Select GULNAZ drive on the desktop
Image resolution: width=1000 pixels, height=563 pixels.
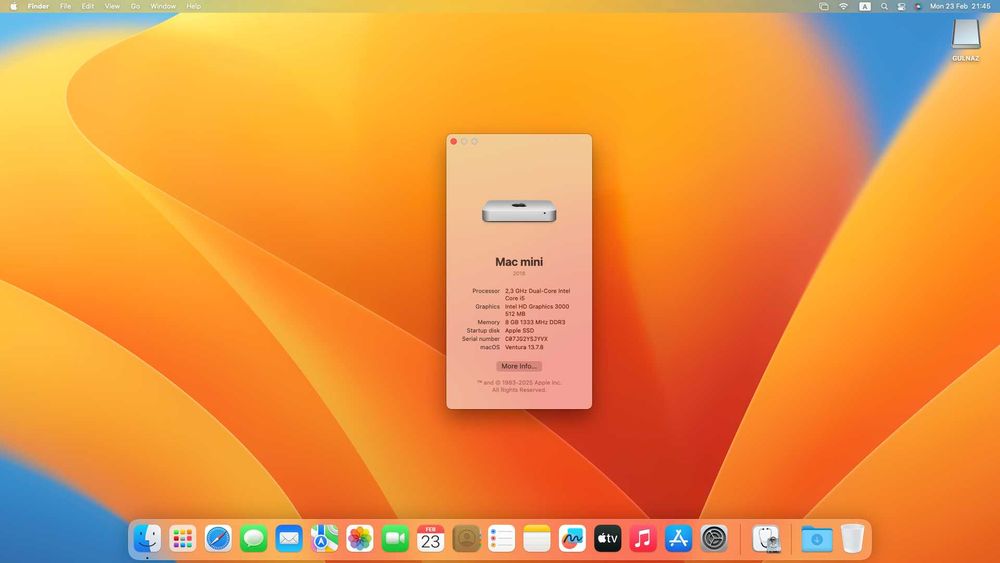click(966, 40)
